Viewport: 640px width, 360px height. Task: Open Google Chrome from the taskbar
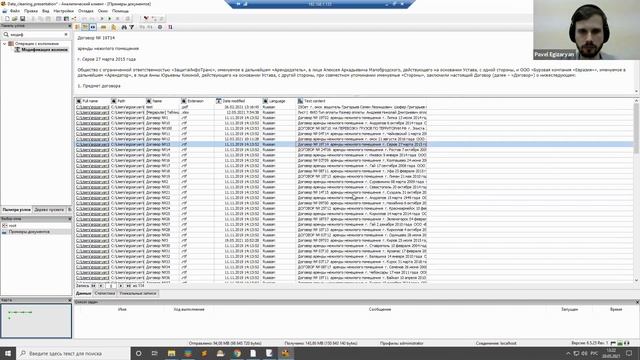tap(237, 353)
